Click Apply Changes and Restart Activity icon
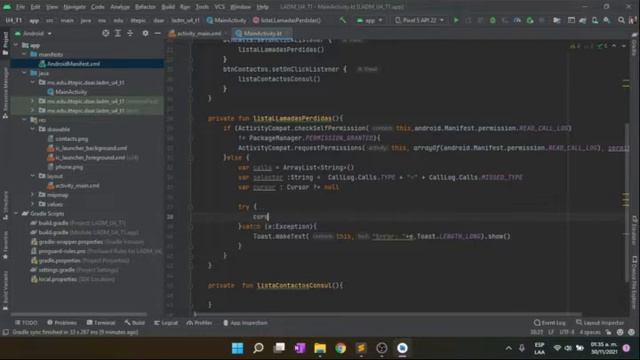 point(468,20)
